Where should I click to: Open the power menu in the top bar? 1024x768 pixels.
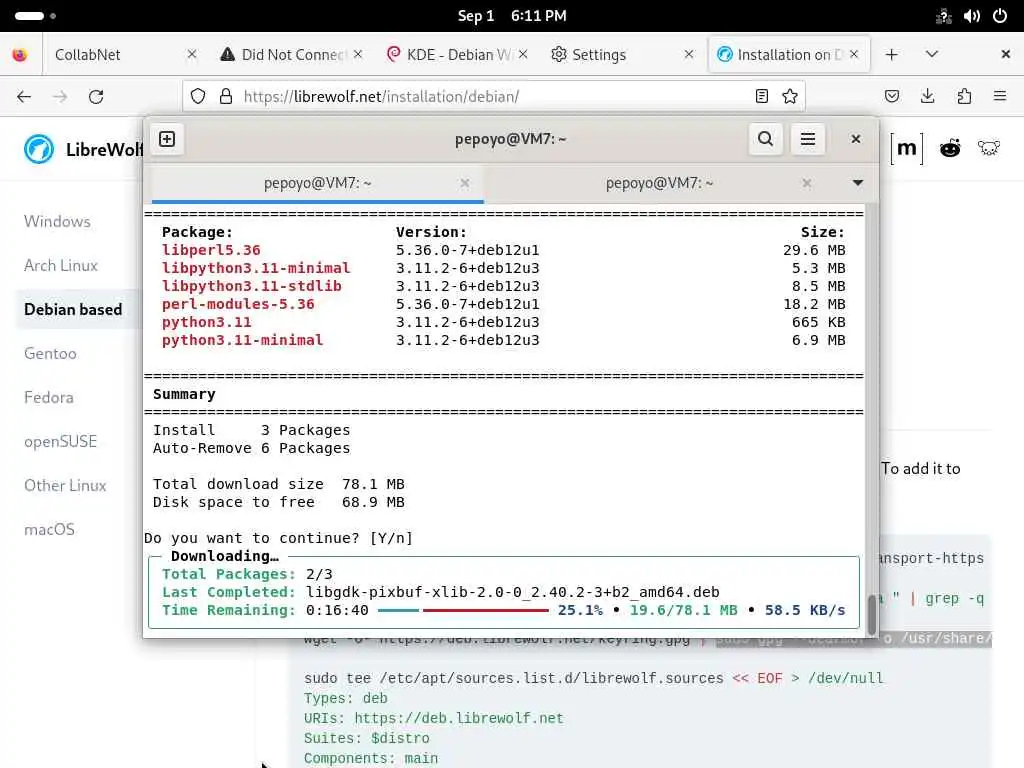point(1000,16)
